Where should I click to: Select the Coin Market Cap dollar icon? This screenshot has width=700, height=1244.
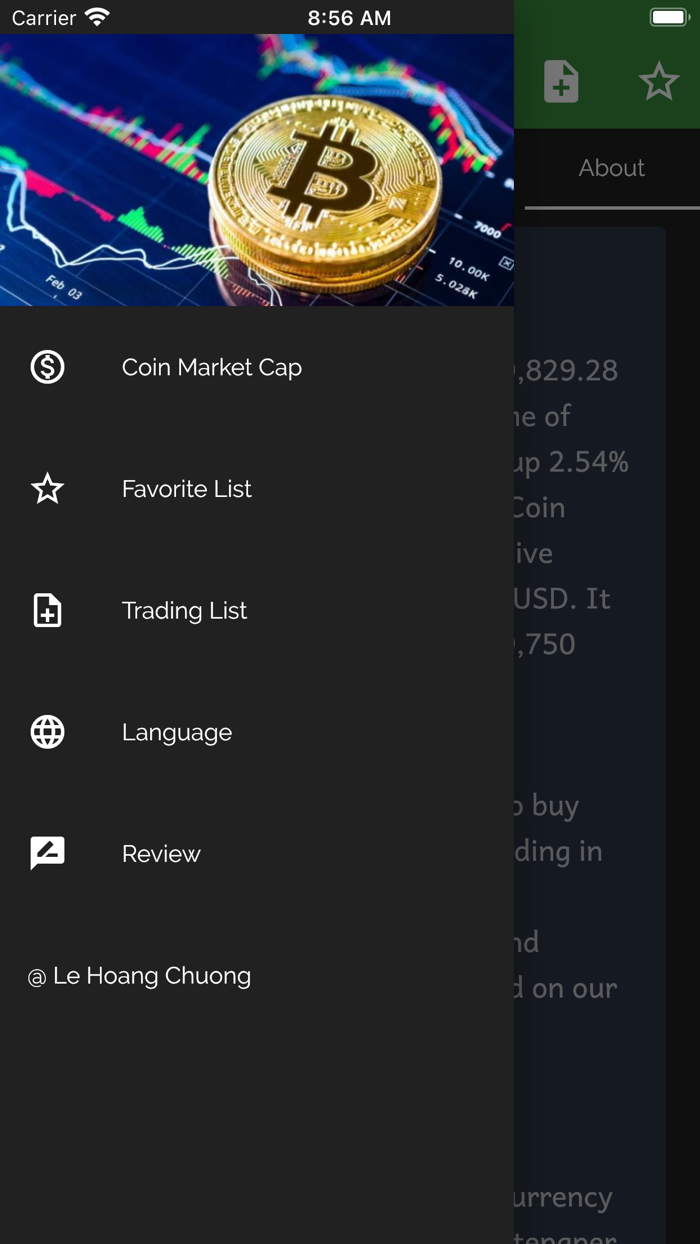click(47, 367)
